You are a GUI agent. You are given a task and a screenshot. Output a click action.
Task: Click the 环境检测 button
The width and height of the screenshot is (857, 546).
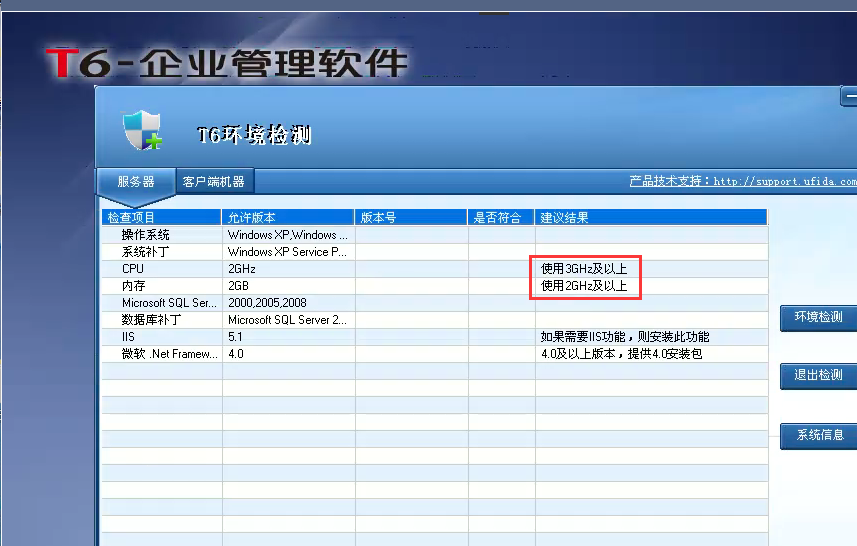coord(818,317)
